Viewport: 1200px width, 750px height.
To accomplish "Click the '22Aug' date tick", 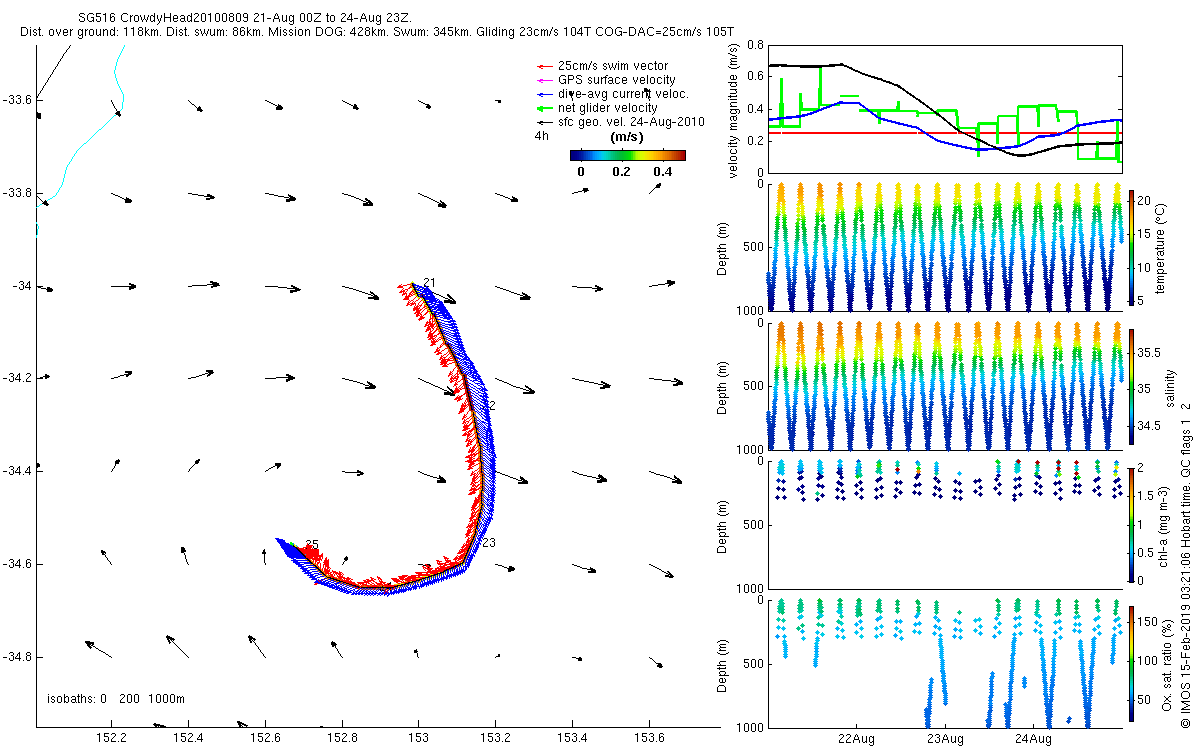I will point(857,739).
